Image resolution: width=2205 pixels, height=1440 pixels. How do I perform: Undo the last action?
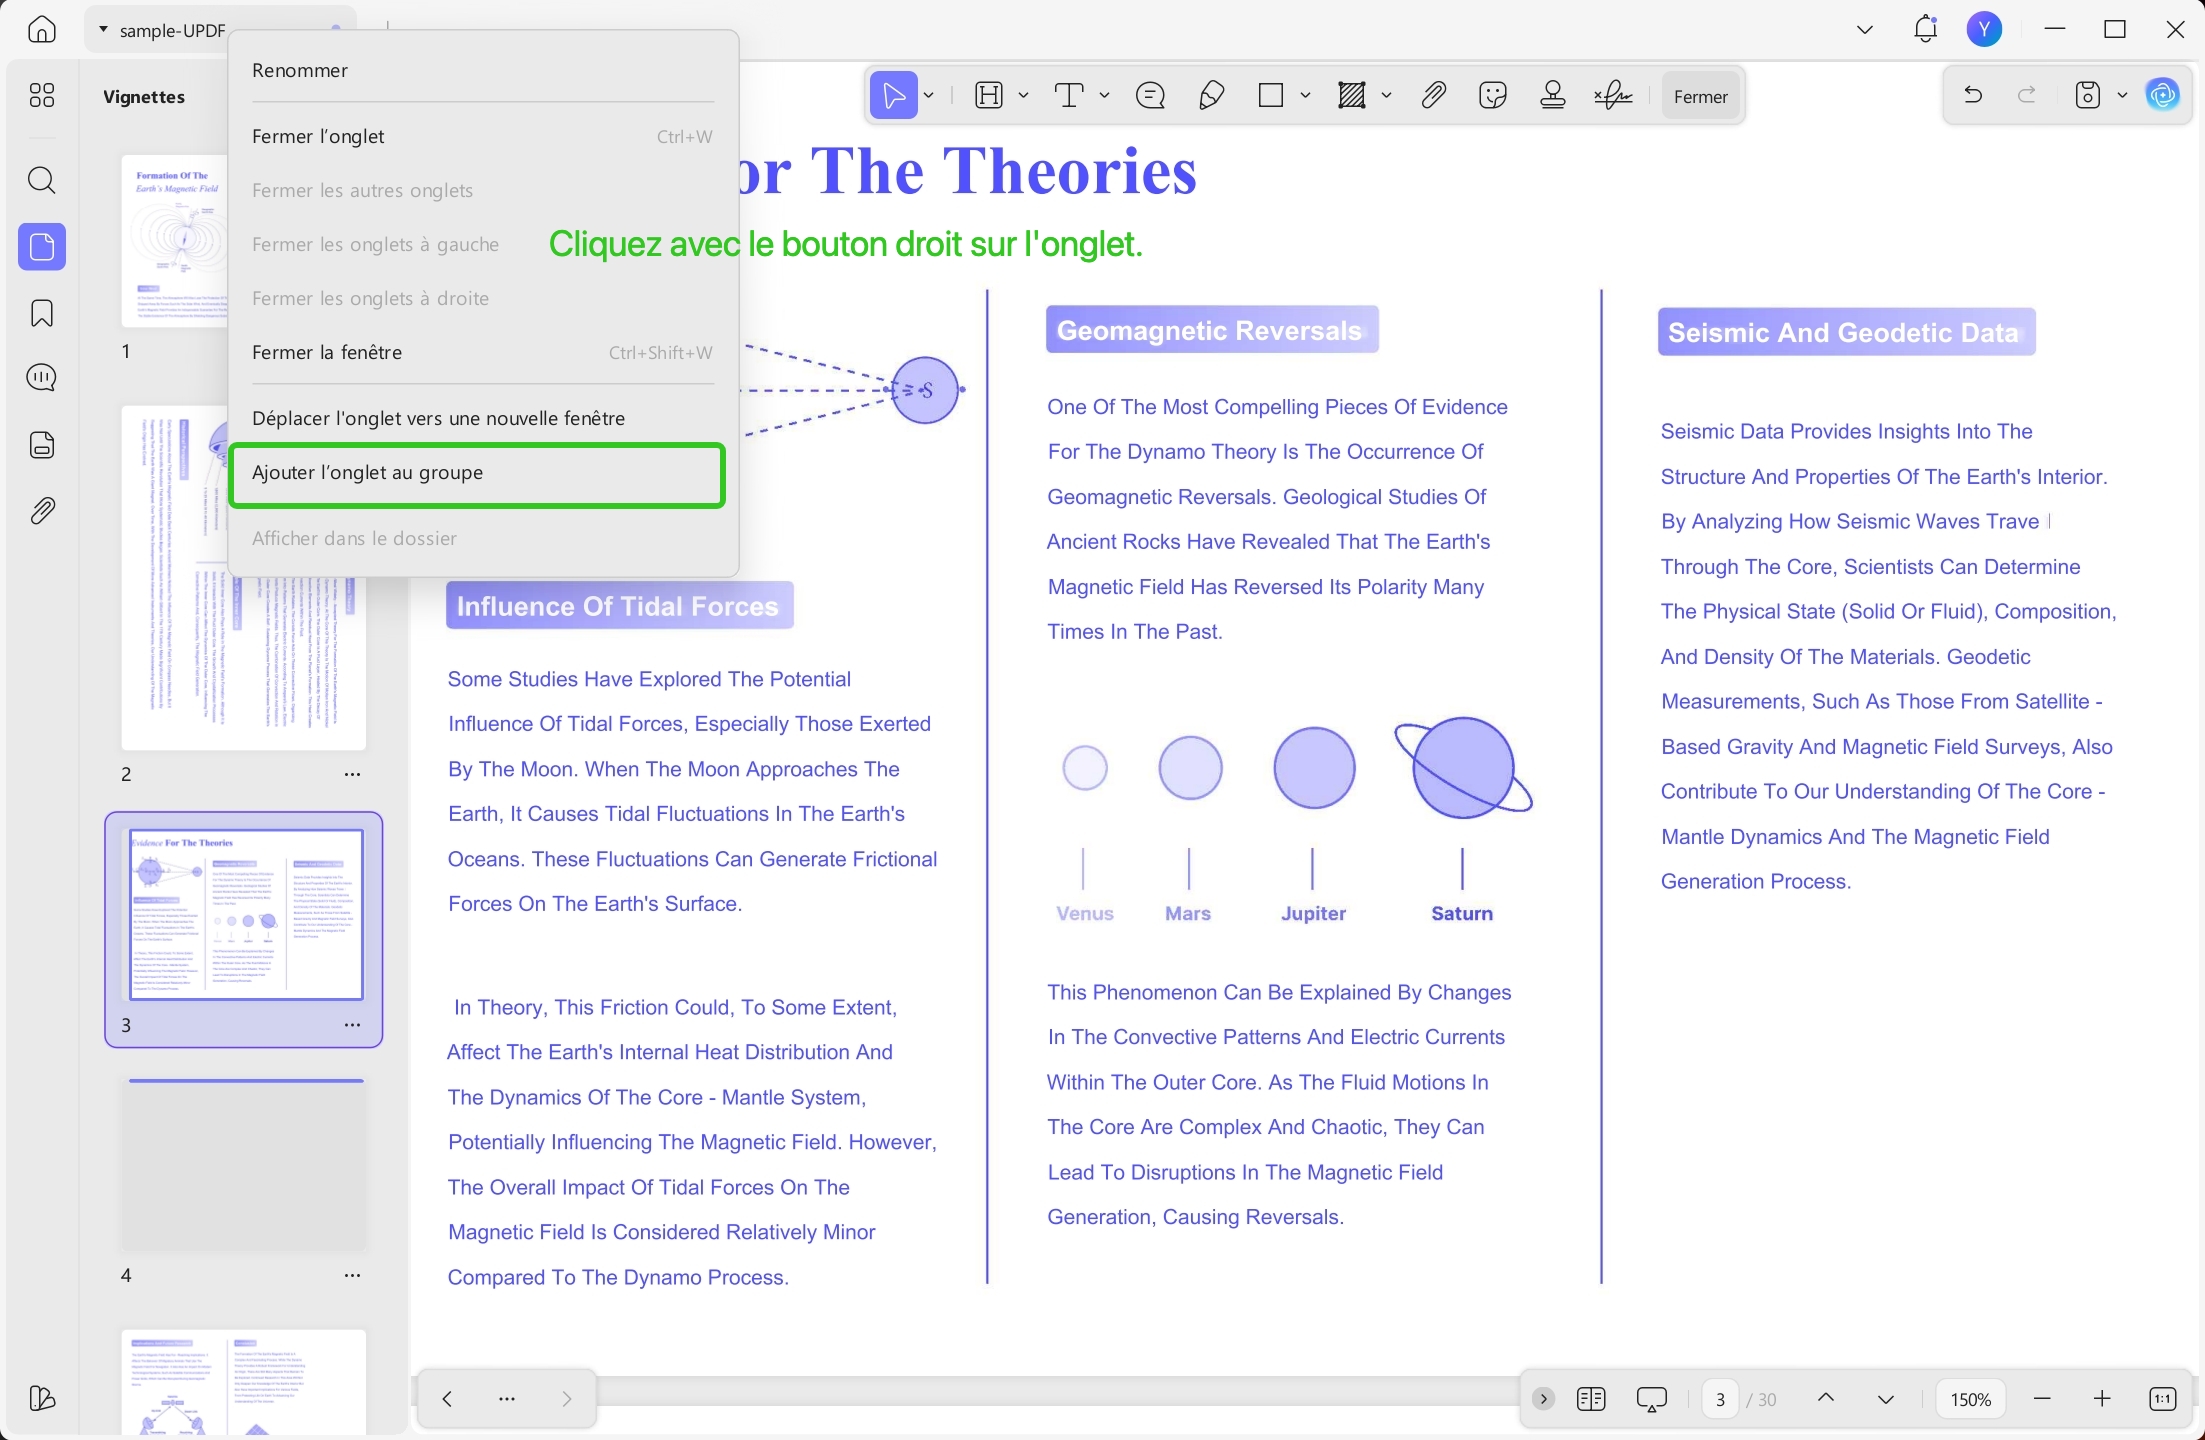coord(1973,95)
